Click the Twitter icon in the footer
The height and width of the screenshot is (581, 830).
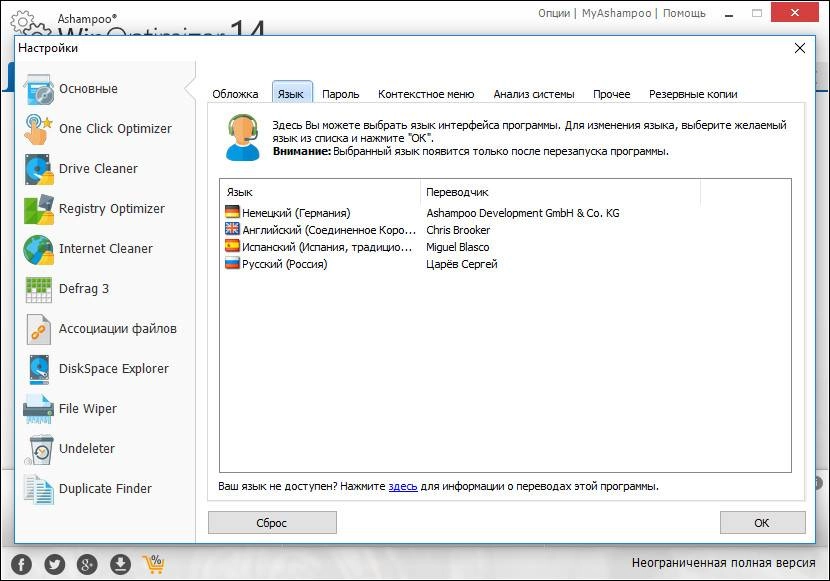coord(55,564)
